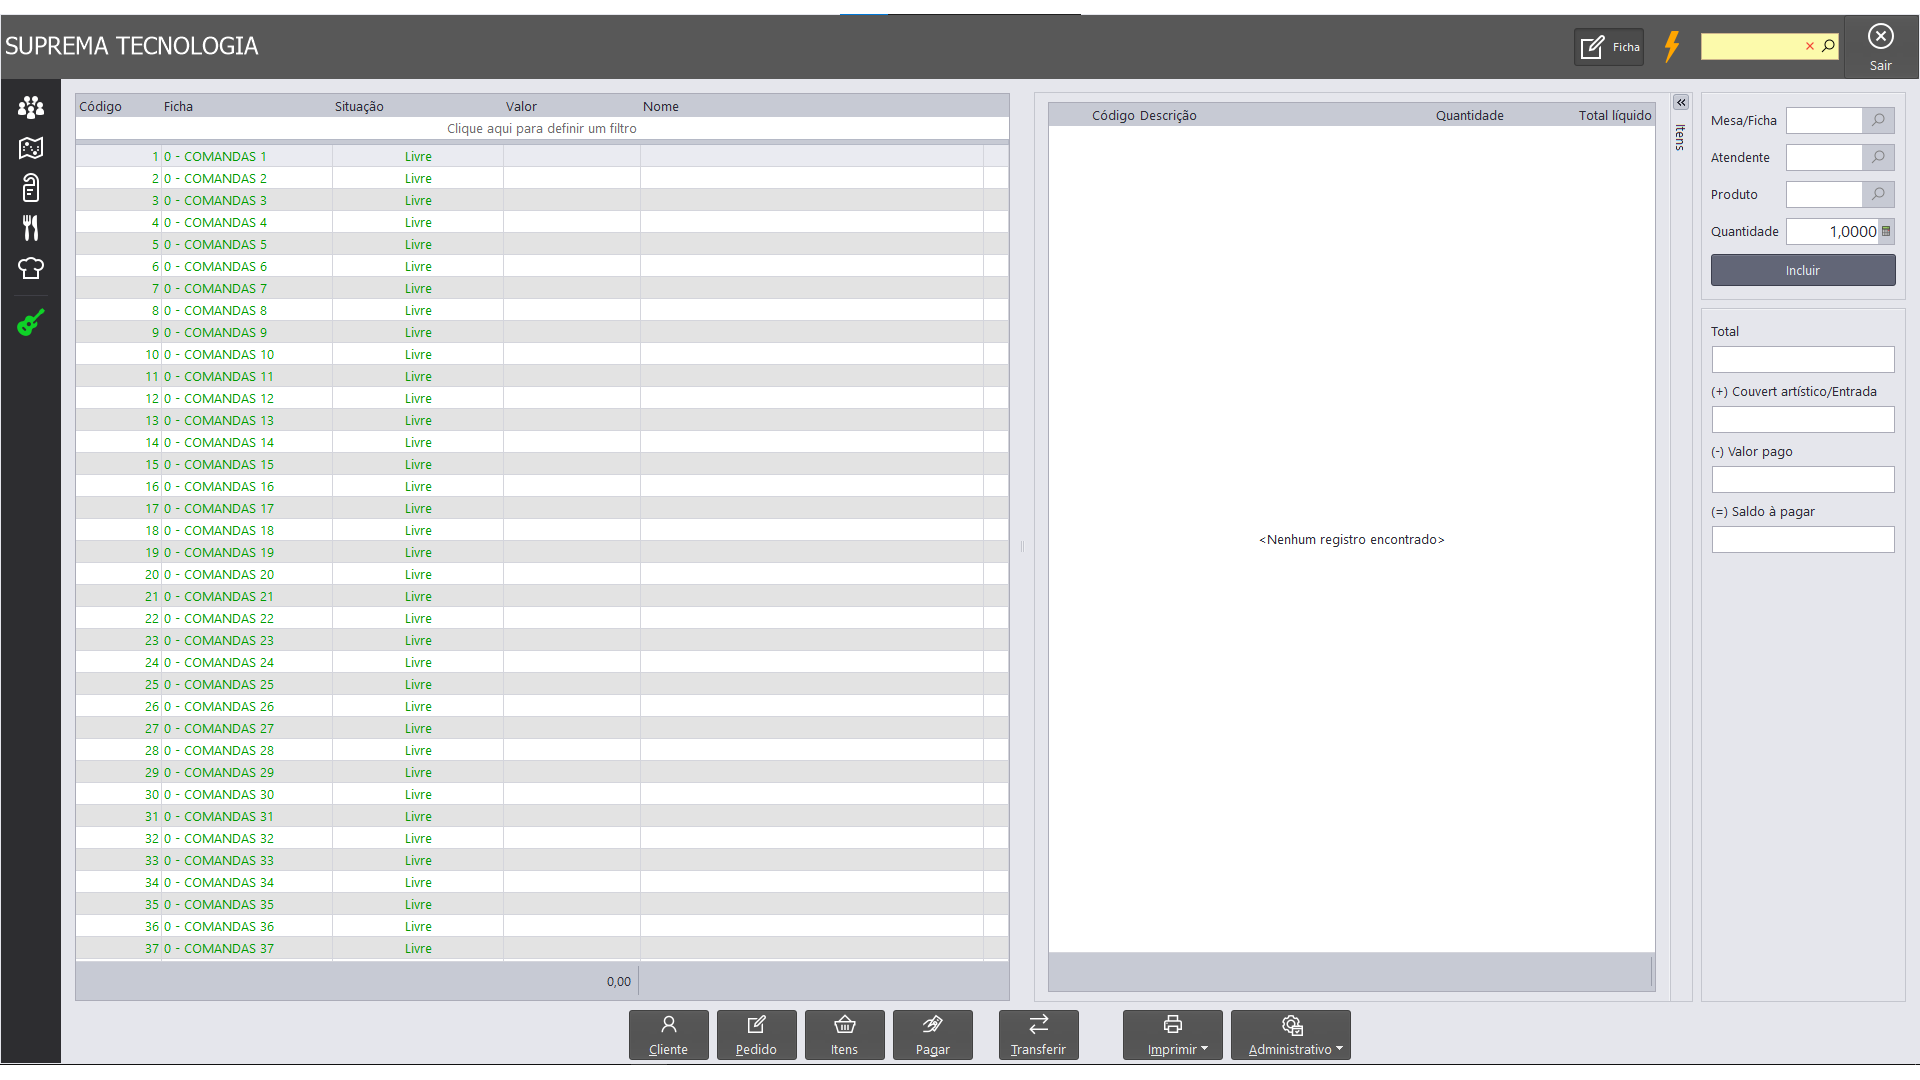Screen dimensions: 1920x1080
Task: Open Produto lookup magnifier
Action: (1879, 194)
